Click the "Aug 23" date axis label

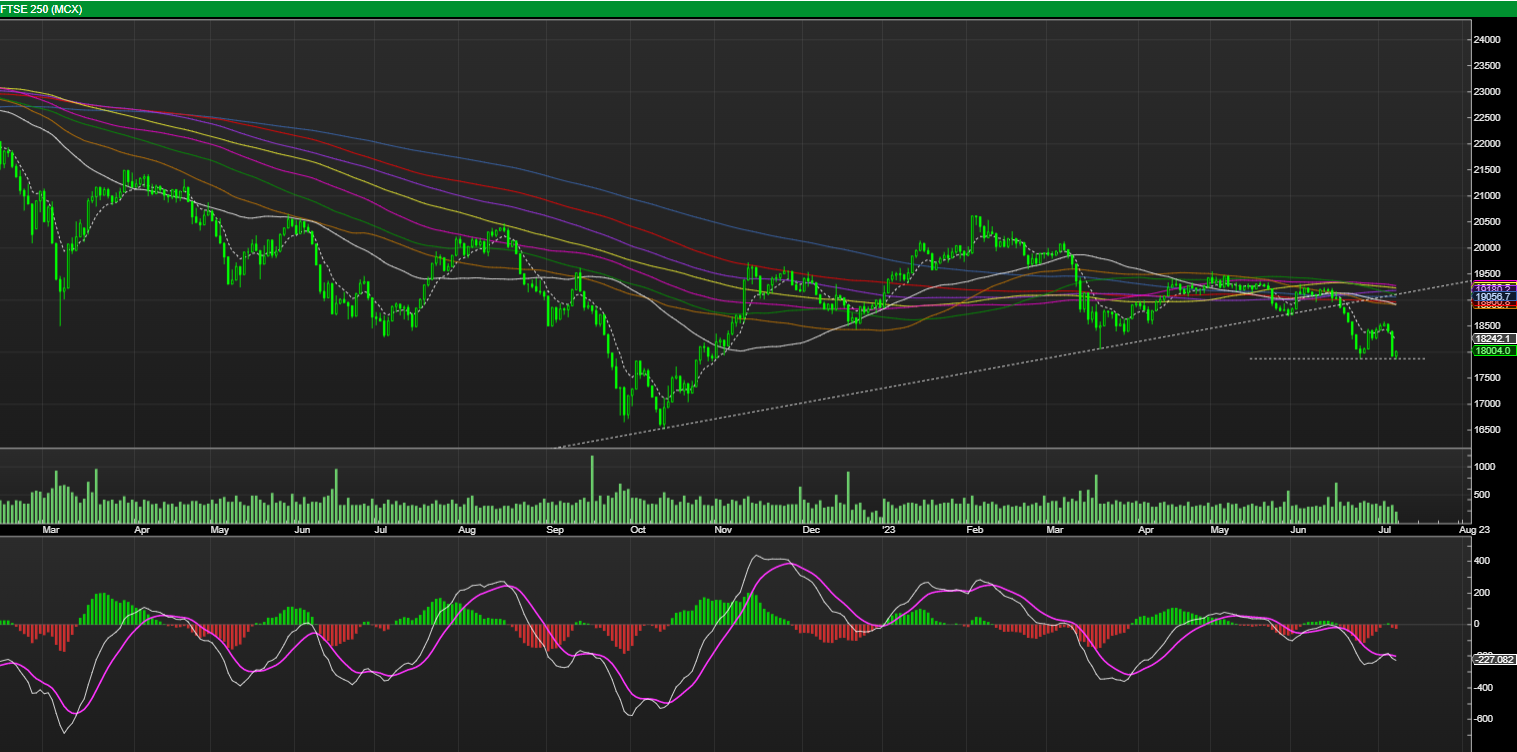coord(1474,530)
